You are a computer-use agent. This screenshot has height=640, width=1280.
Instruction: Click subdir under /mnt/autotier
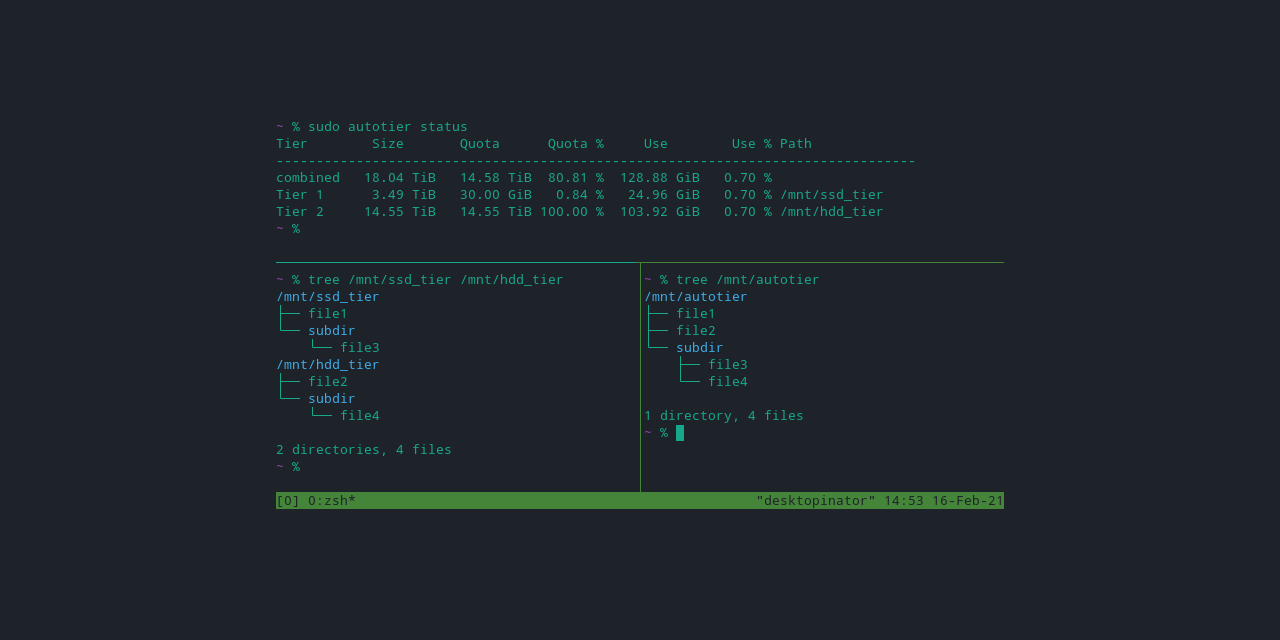coord(700,347)
